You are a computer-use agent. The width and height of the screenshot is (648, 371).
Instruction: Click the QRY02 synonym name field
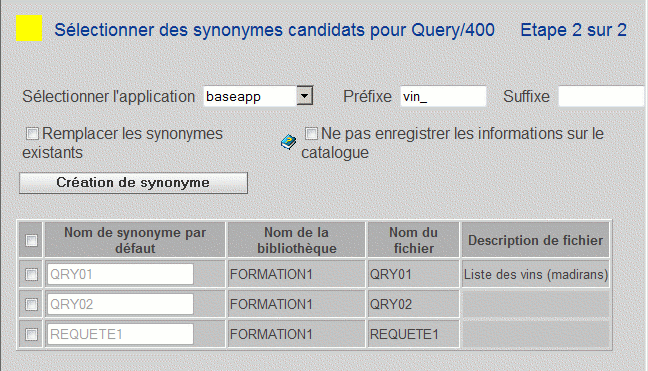120,304
